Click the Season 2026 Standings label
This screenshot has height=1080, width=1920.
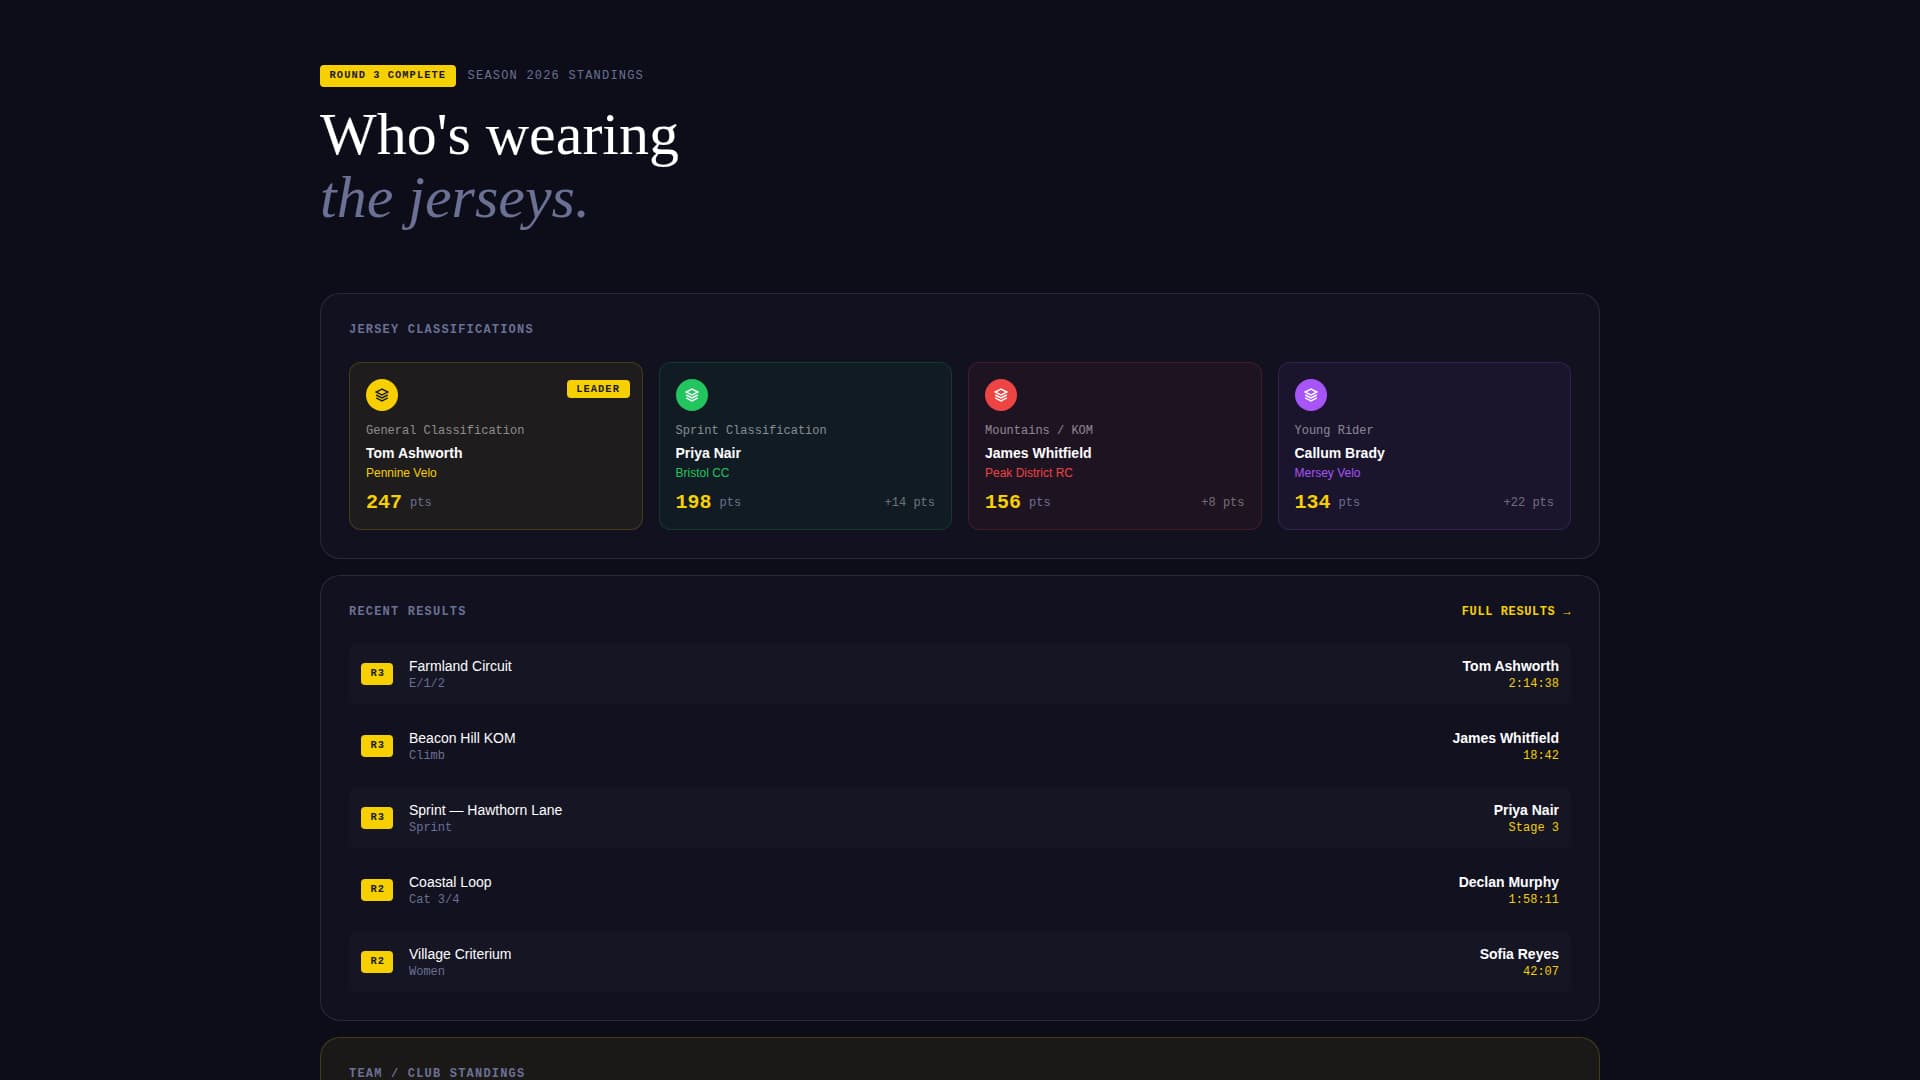[555, 75]
